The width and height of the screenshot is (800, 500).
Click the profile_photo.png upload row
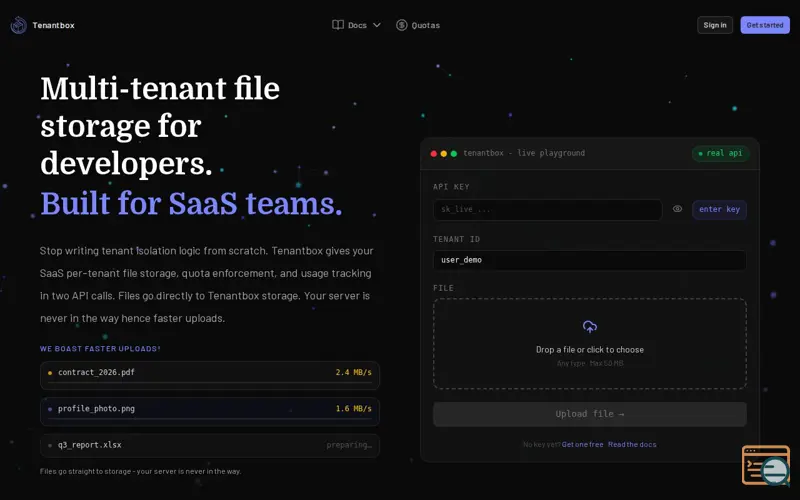210,412
